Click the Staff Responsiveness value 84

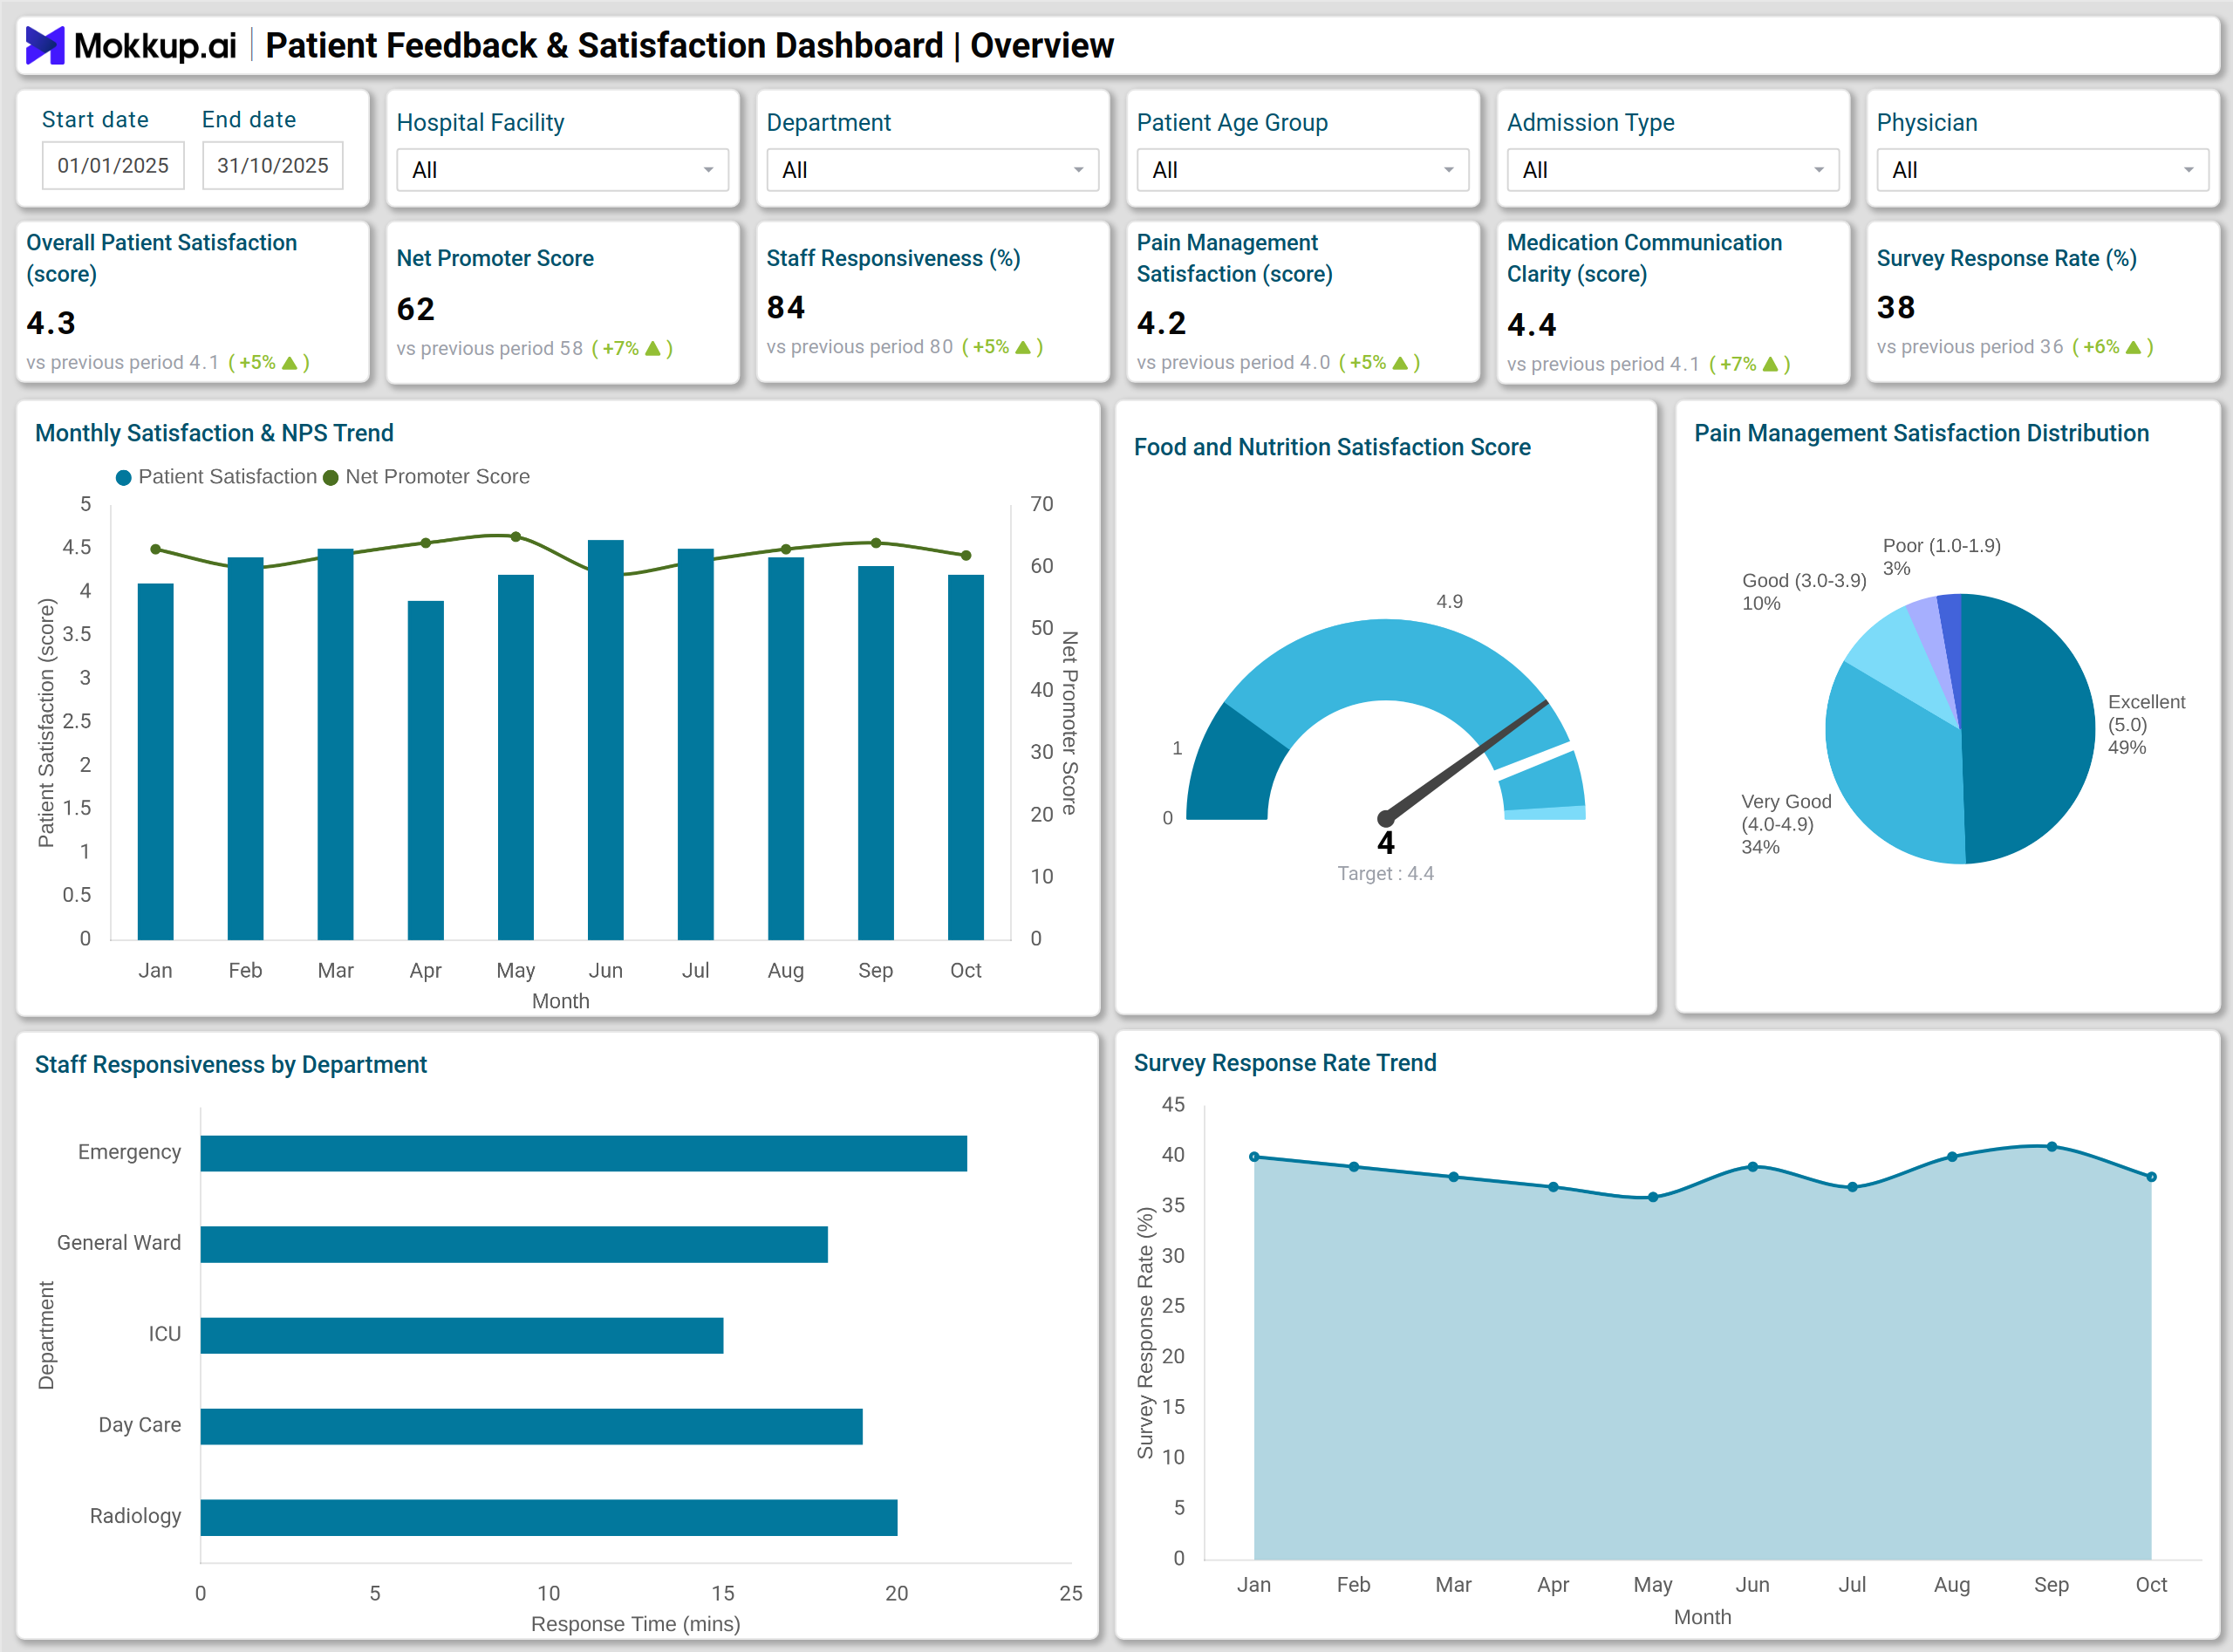[x=786, y=307]
